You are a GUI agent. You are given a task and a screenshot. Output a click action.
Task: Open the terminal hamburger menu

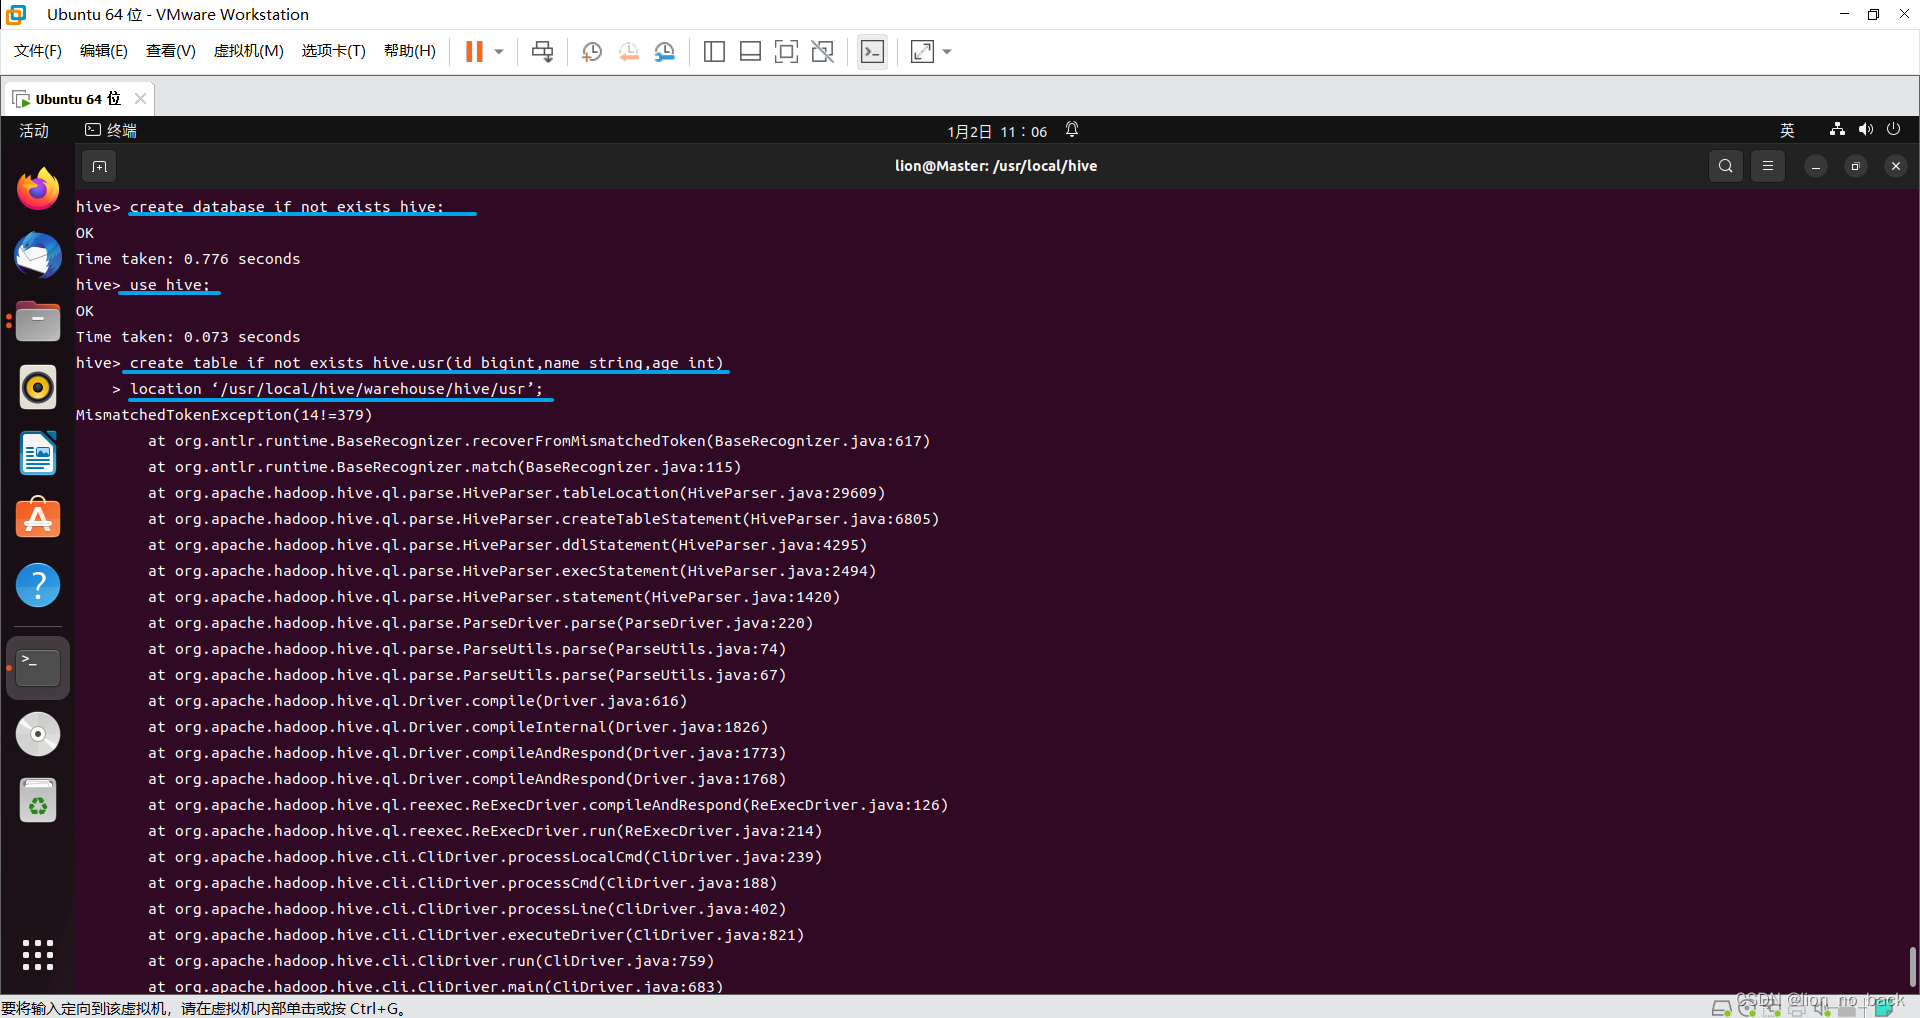(1768, 166)
